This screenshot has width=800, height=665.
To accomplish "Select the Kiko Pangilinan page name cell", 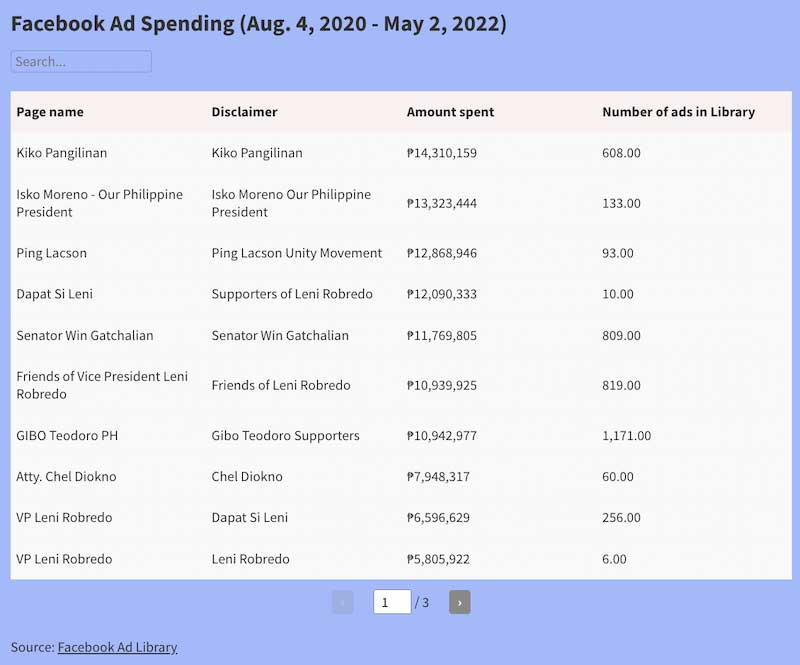I will [62, 153].
